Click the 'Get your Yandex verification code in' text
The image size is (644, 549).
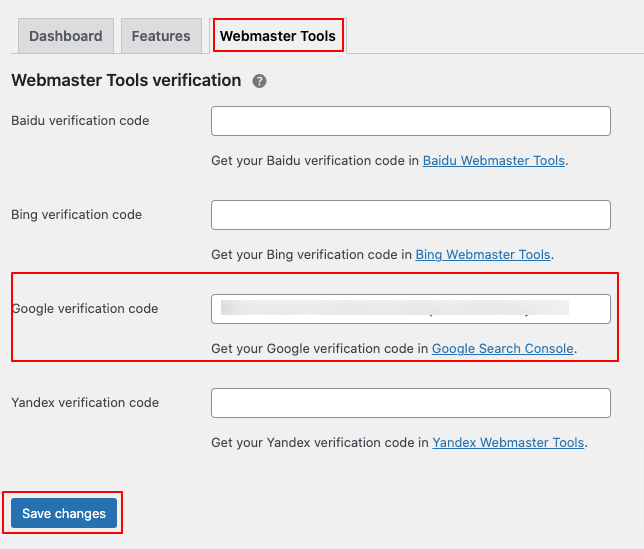click(x=320, y=442)
